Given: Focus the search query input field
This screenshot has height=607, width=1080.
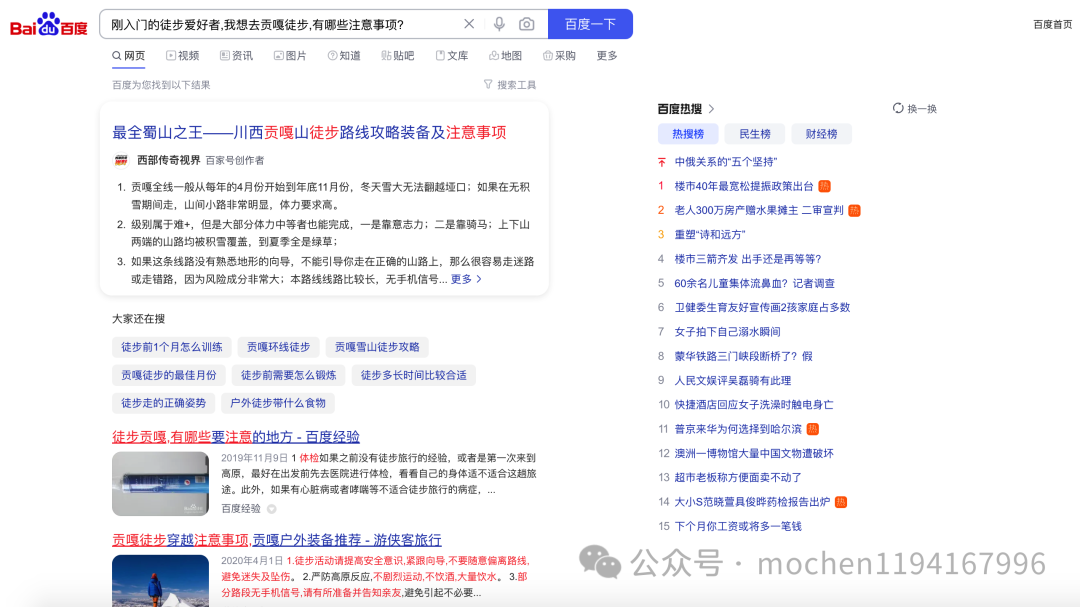Looking at the screenshot, I should point(282,24).
